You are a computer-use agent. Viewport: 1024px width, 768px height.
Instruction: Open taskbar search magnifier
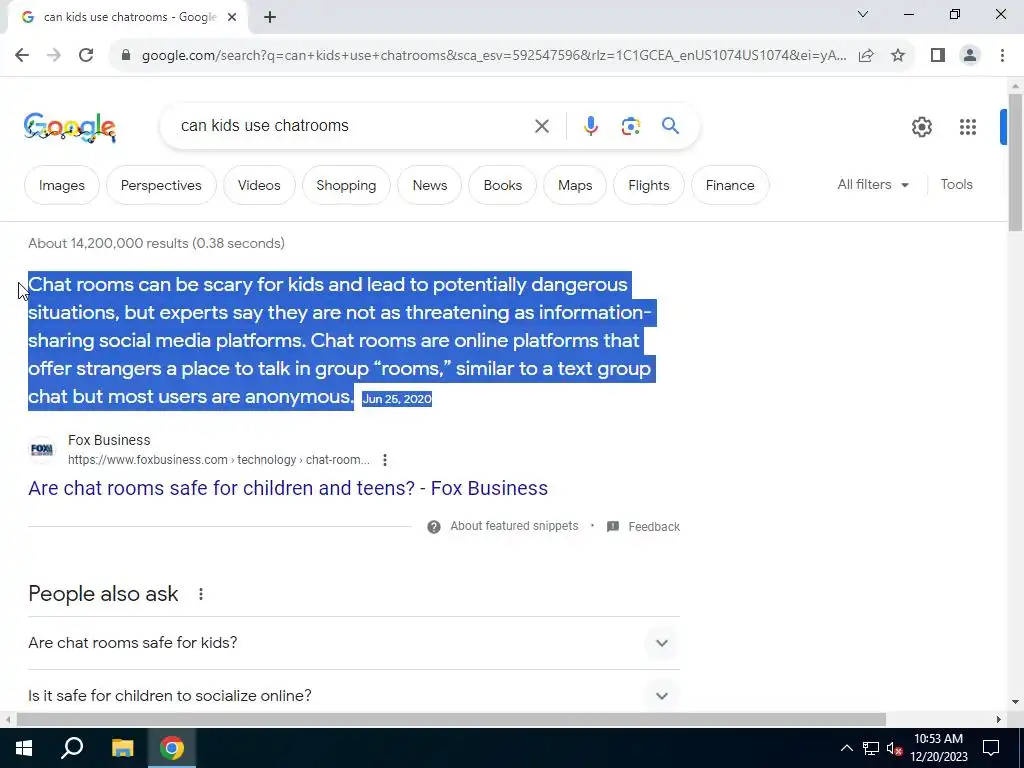(x=72, y=748)
